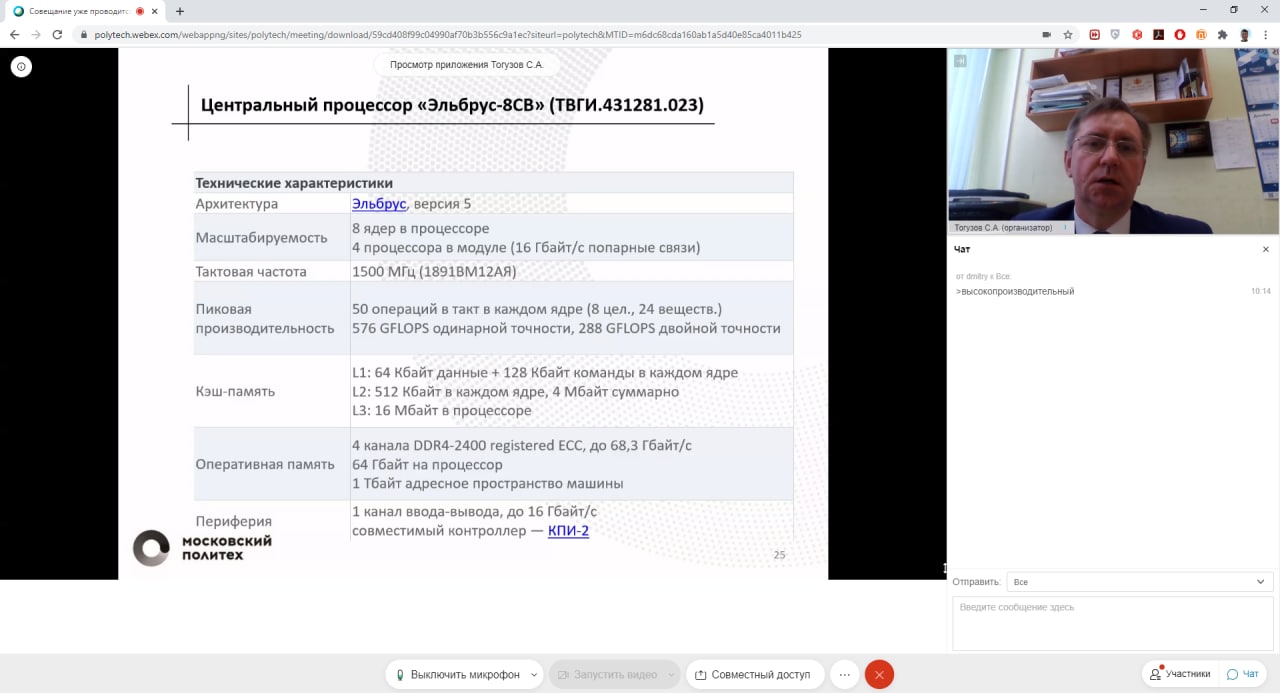Open Adobe Acrobat extension icon

1158,34
